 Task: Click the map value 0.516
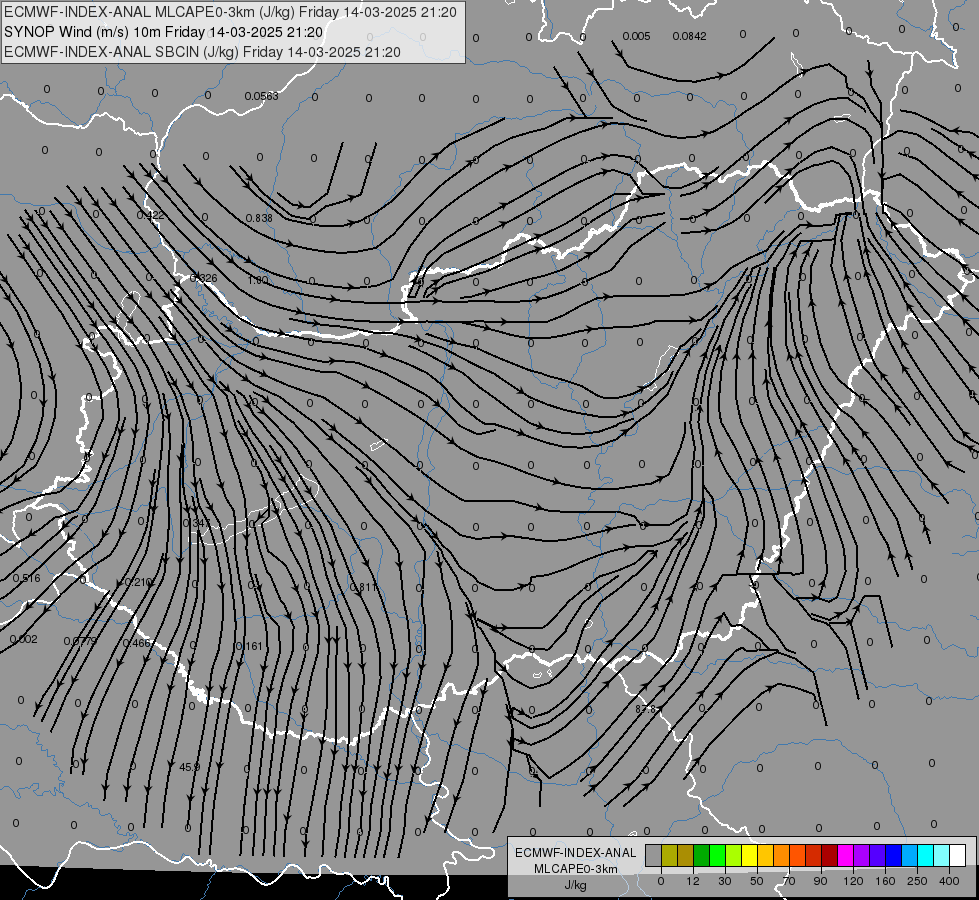(x=26, y=578)
